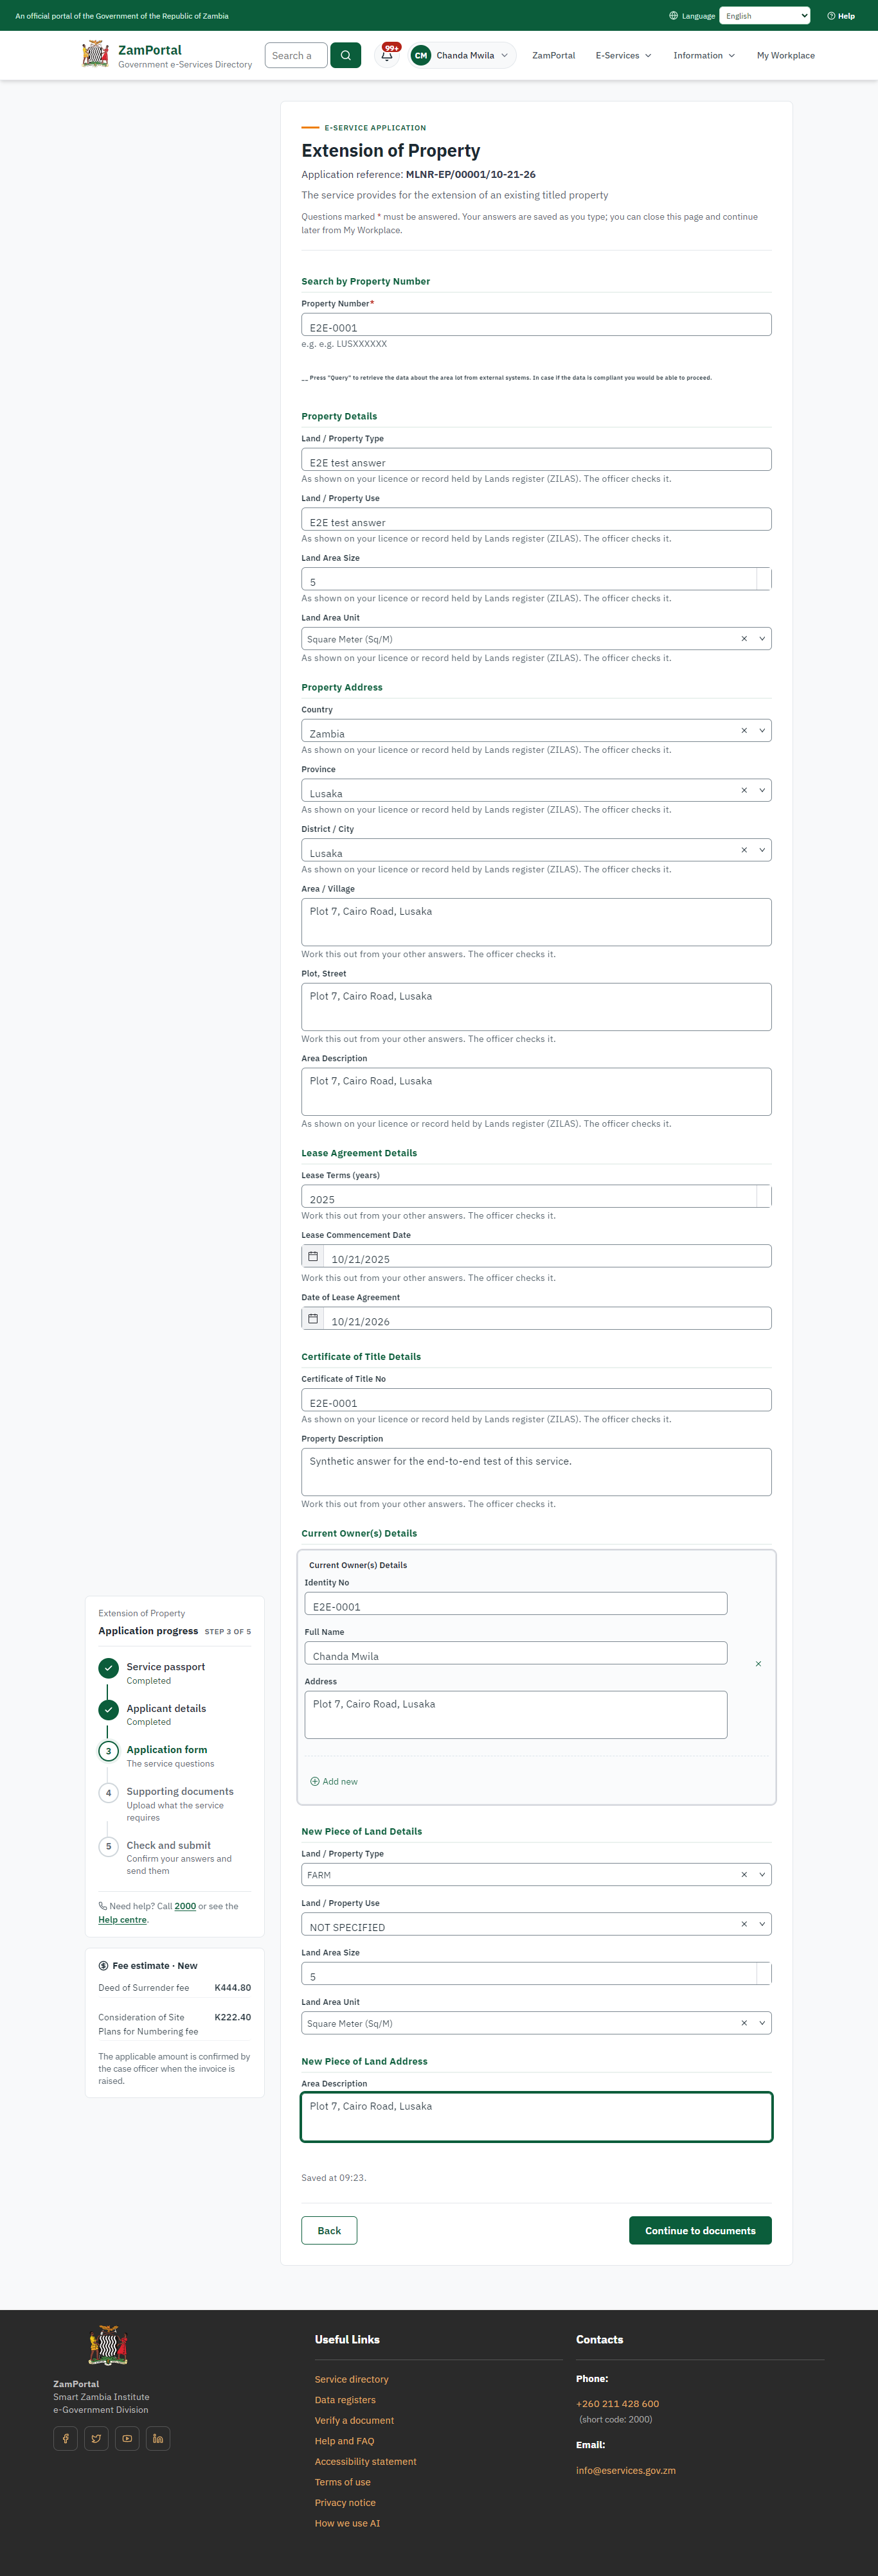Clear the NOT SPECIFIED property use selection

[x=744, y=1924]
